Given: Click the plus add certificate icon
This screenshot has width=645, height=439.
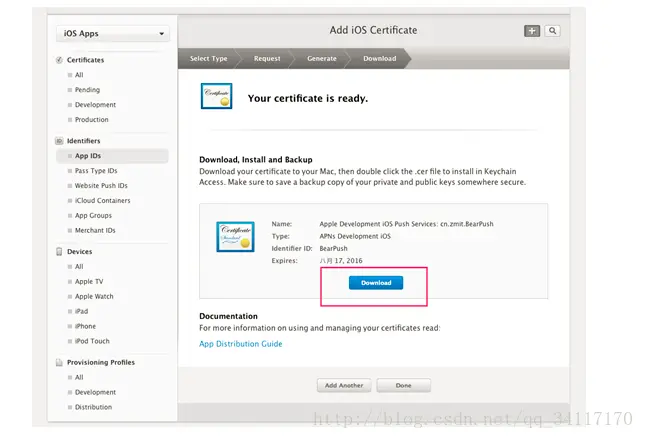Looking at the screenshot, I should coord(532,31).
